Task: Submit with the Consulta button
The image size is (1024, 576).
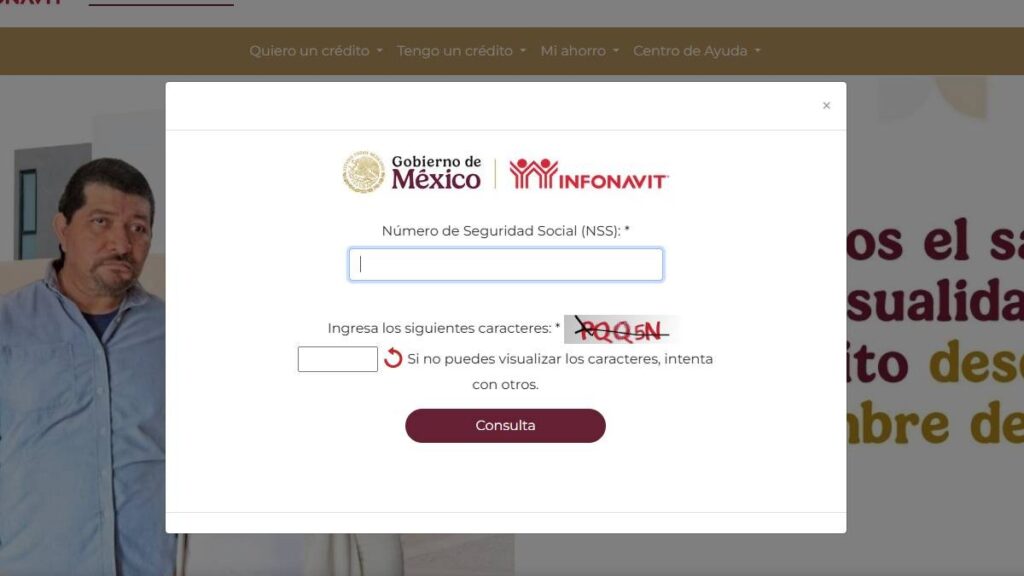Action: (505, 426)
